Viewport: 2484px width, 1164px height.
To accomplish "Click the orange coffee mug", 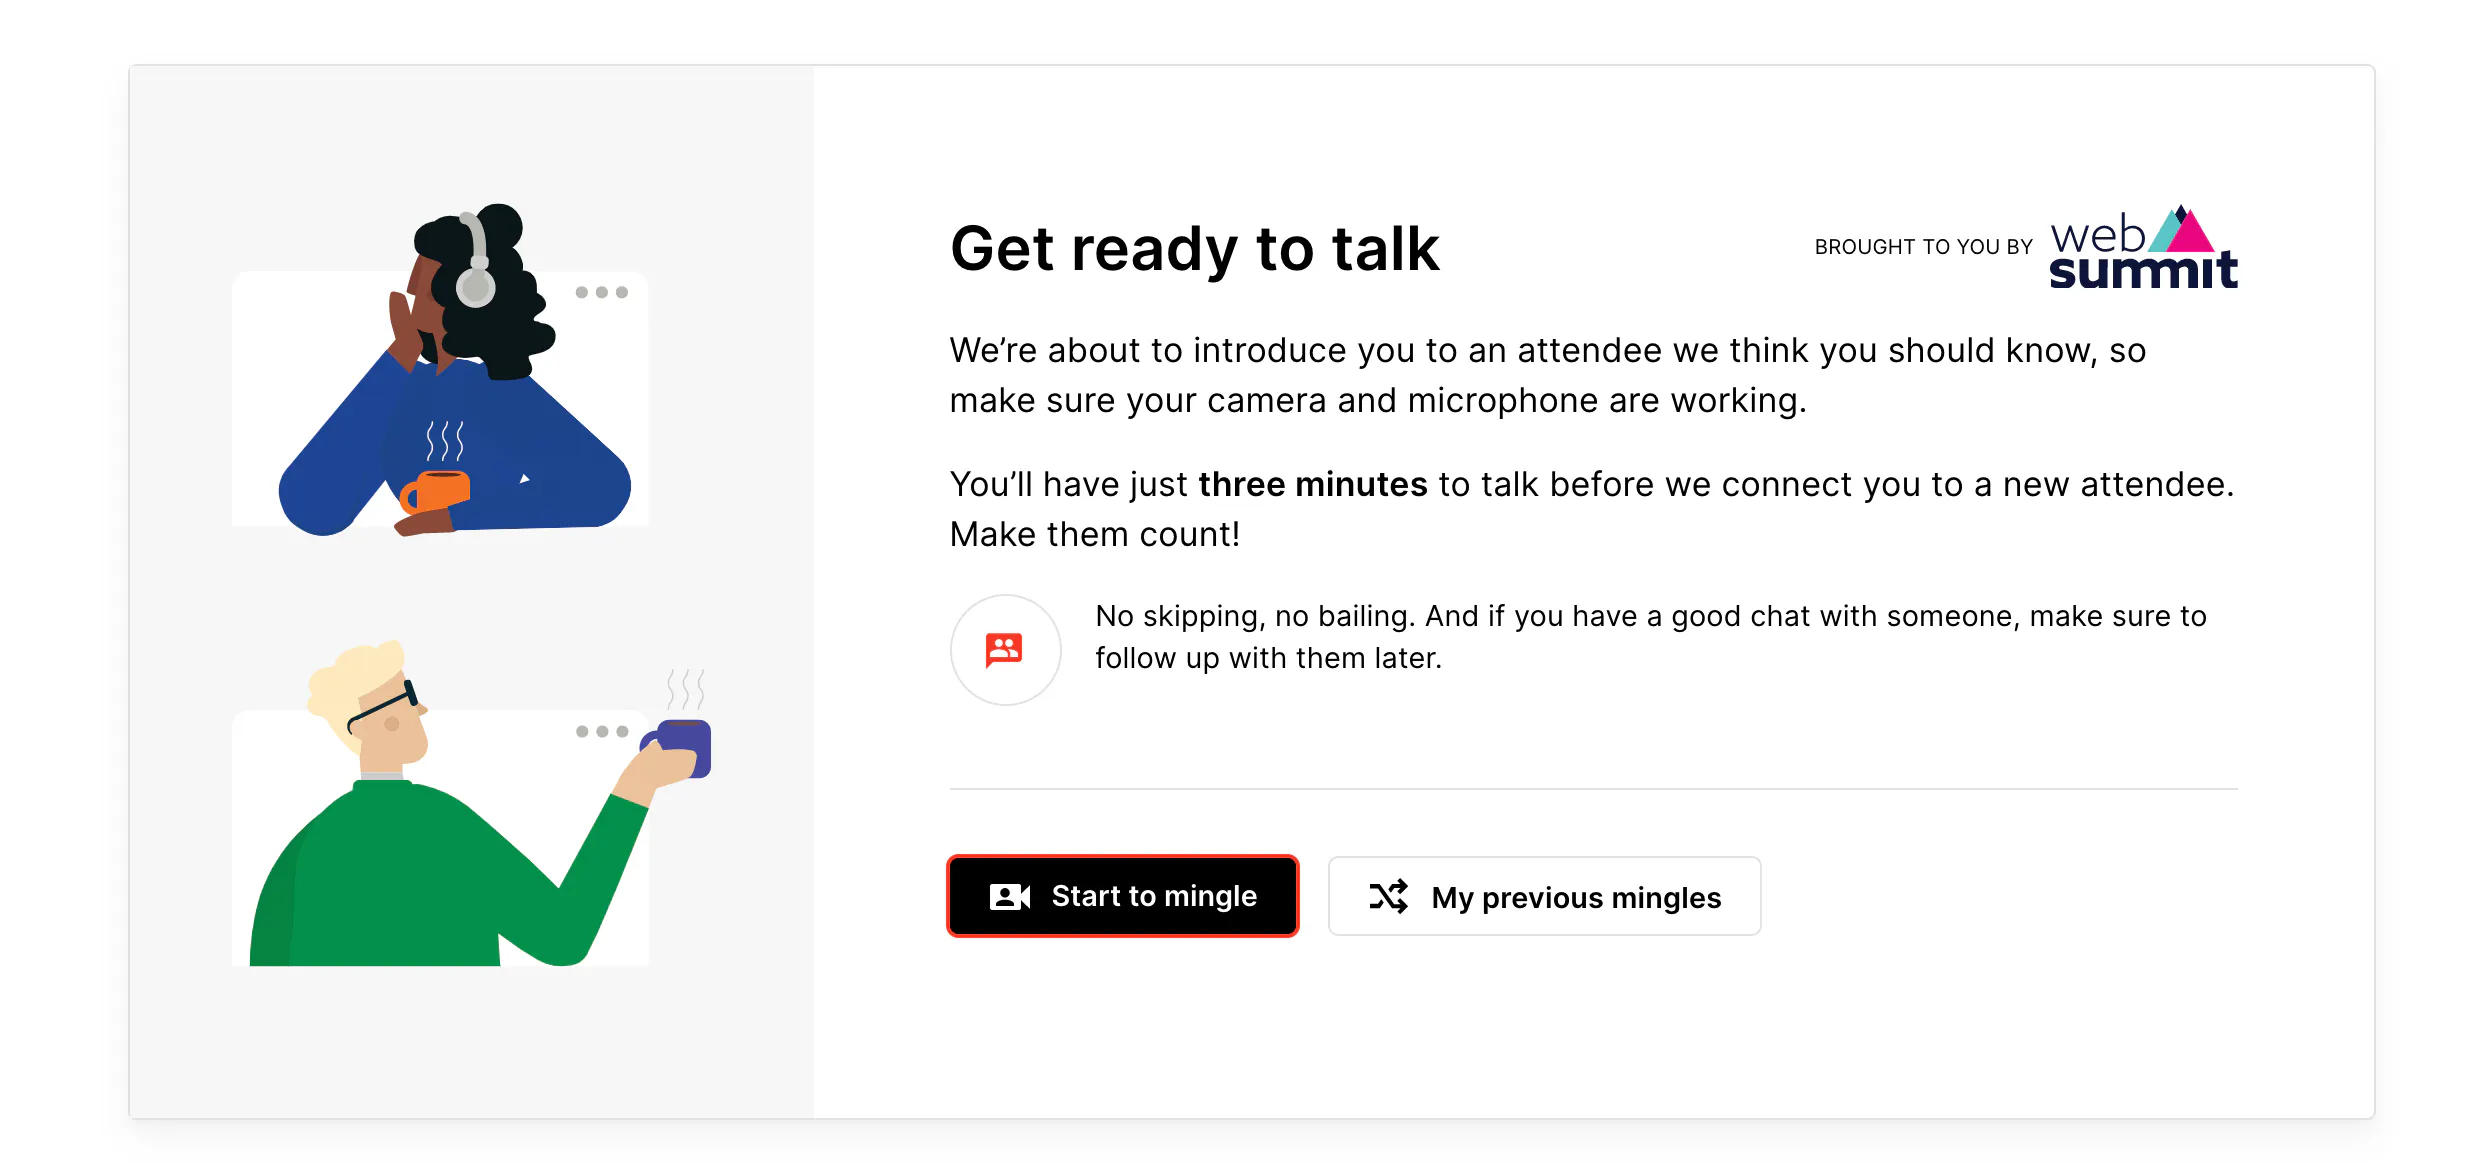I will coord(438,490).
